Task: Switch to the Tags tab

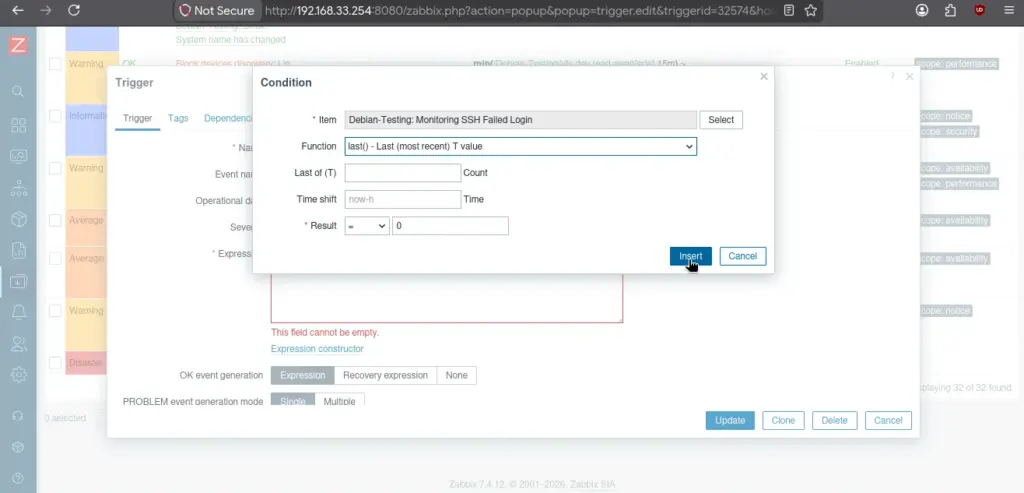Action: 178,118
